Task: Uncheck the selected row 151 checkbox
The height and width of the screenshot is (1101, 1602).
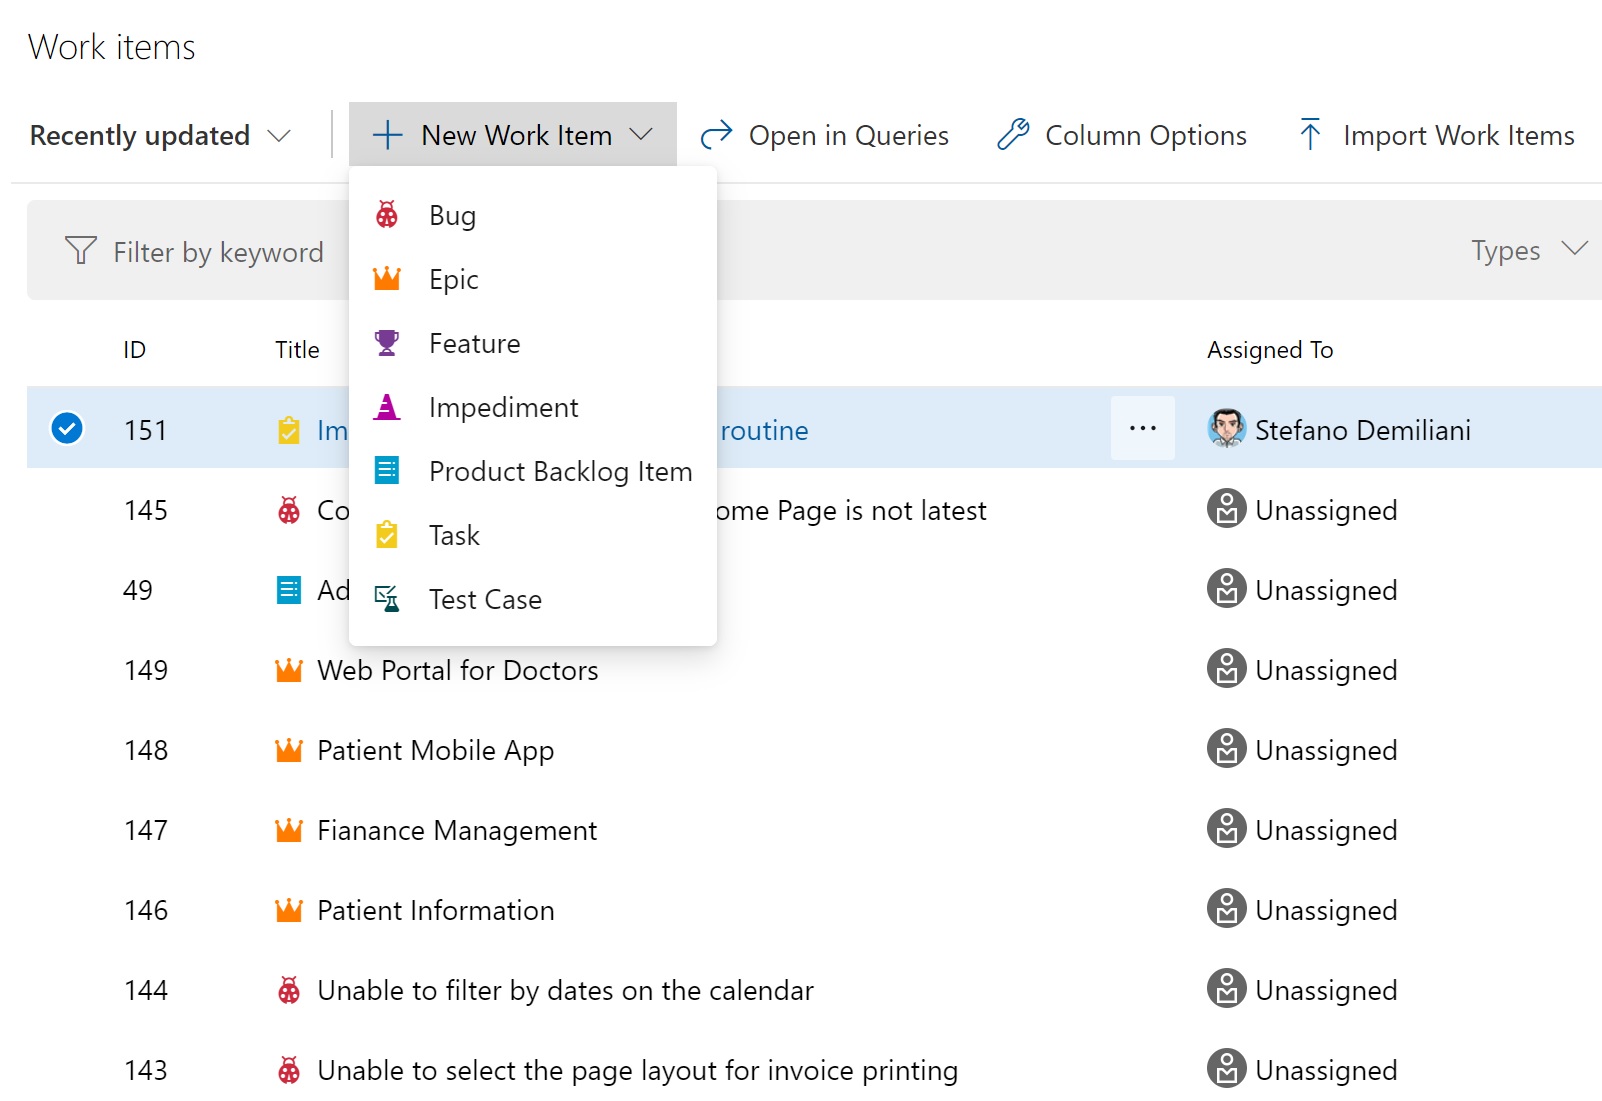Action: 67,428
